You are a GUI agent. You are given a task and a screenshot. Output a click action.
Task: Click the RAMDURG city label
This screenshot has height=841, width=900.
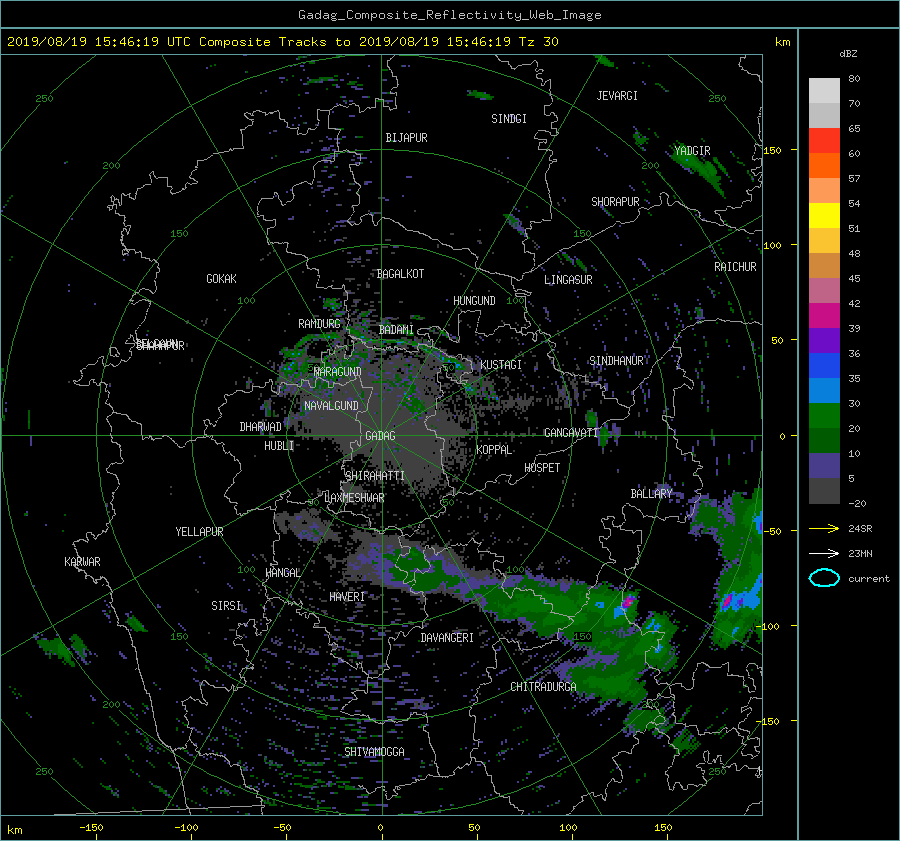click(319, 324)
